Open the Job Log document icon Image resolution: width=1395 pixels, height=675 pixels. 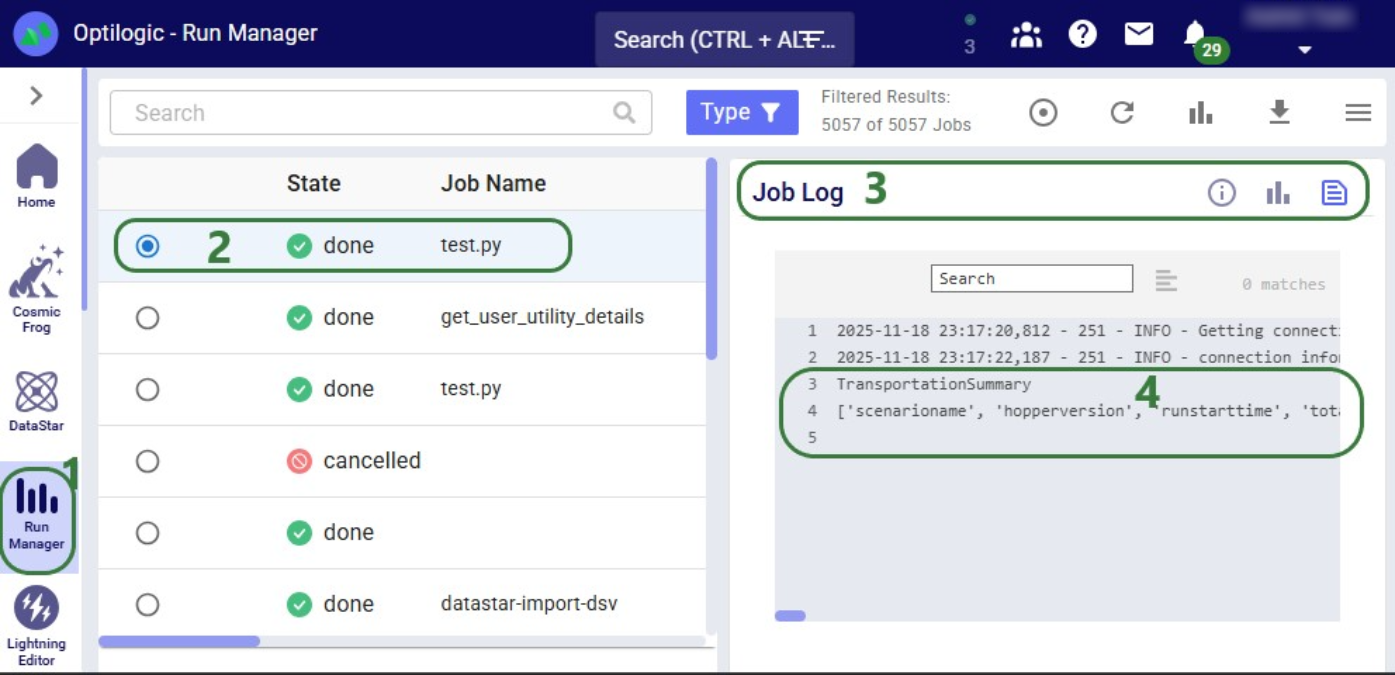click(1334, 192)
